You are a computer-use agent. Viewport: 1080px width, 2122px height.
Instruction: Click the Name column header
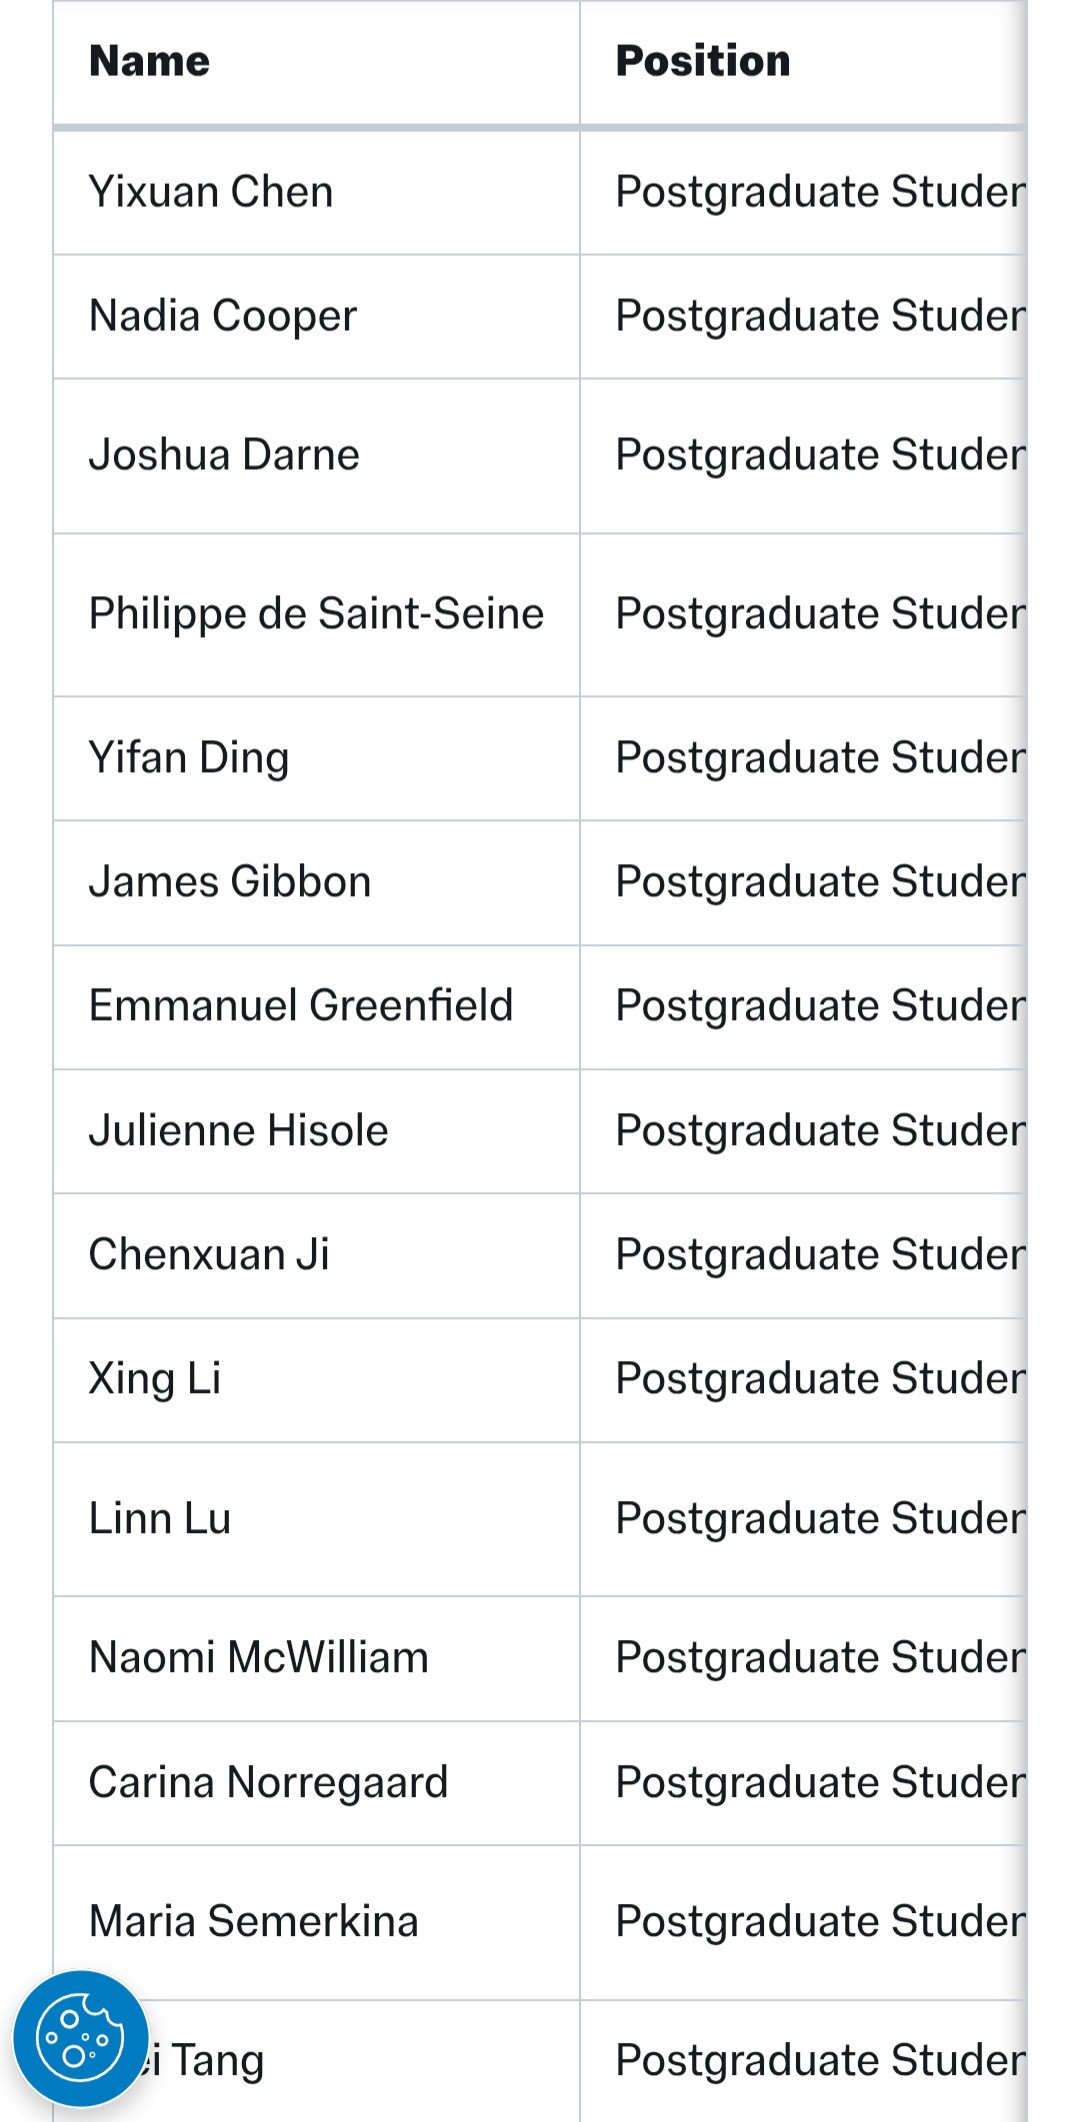(150, 62)
